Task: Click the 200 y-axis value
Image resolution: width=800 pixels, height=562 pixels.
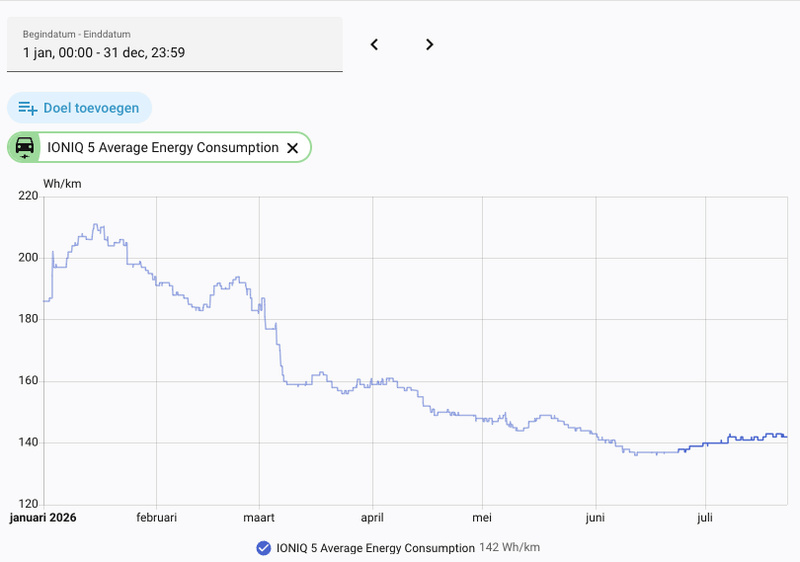Action: [29, 258]
